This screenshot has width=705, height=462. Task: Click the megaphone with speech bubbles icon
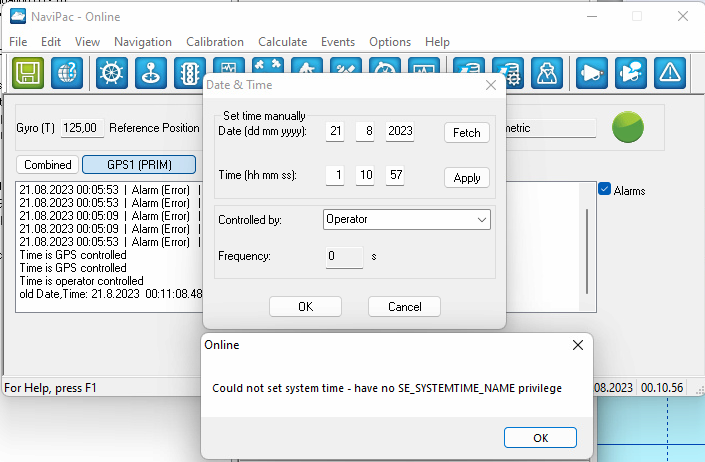pyautogui.click(x=631, y=73)
